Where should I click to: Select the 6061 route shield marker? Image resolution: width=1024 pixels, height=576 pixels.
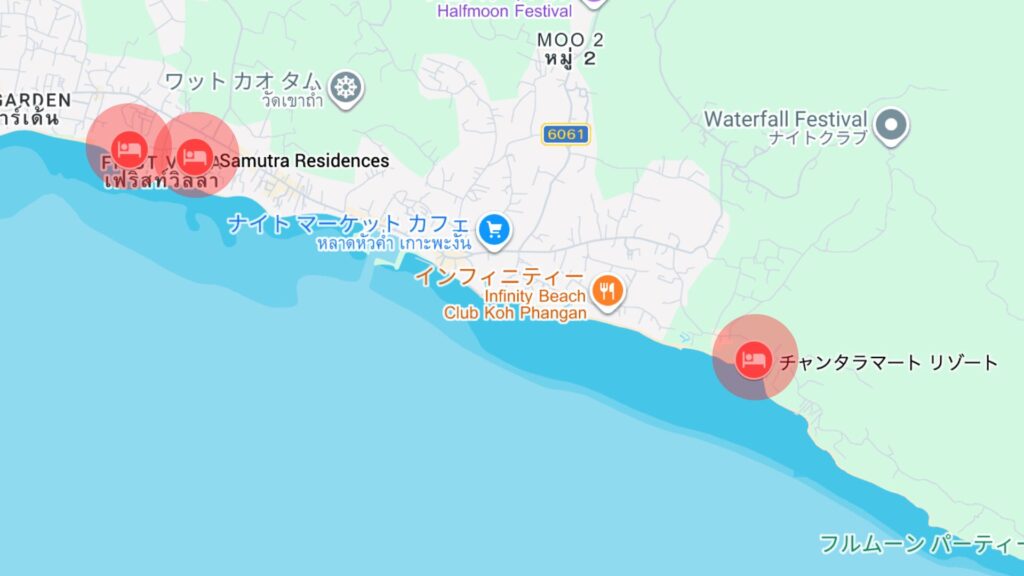tap(566, 135)
